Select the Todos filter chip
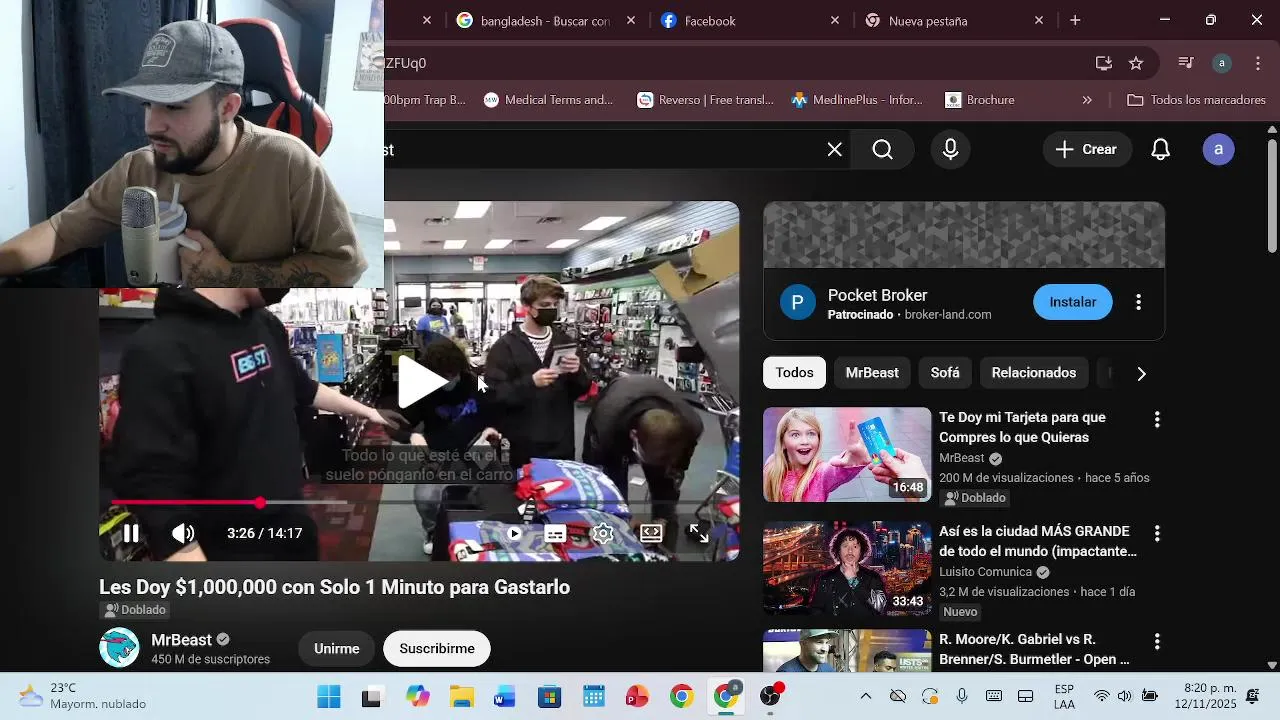This screenshot has width=1280, height=720. [794, 373]
